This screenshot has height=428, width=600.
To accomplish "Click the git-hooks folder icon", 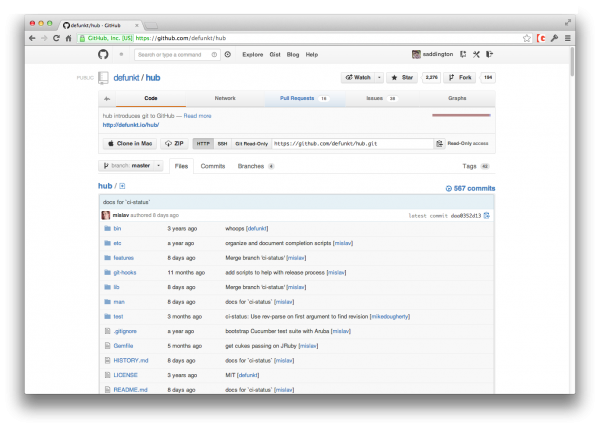I will coord(108,272).
